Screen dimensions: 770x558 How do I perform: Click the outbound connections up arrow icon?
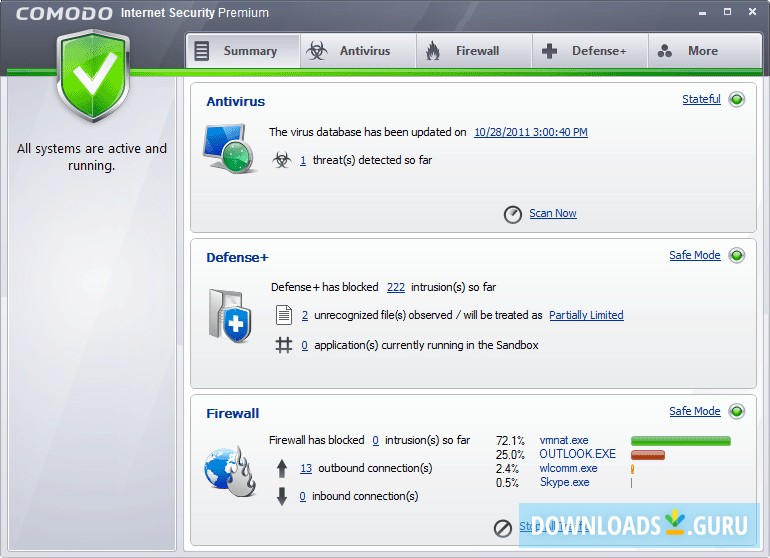(x=281, y=468)
